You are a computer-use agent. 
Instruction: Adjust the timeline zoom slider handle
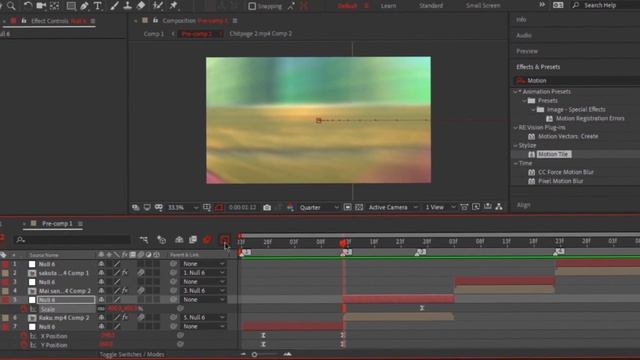click(x=254, y=354)
